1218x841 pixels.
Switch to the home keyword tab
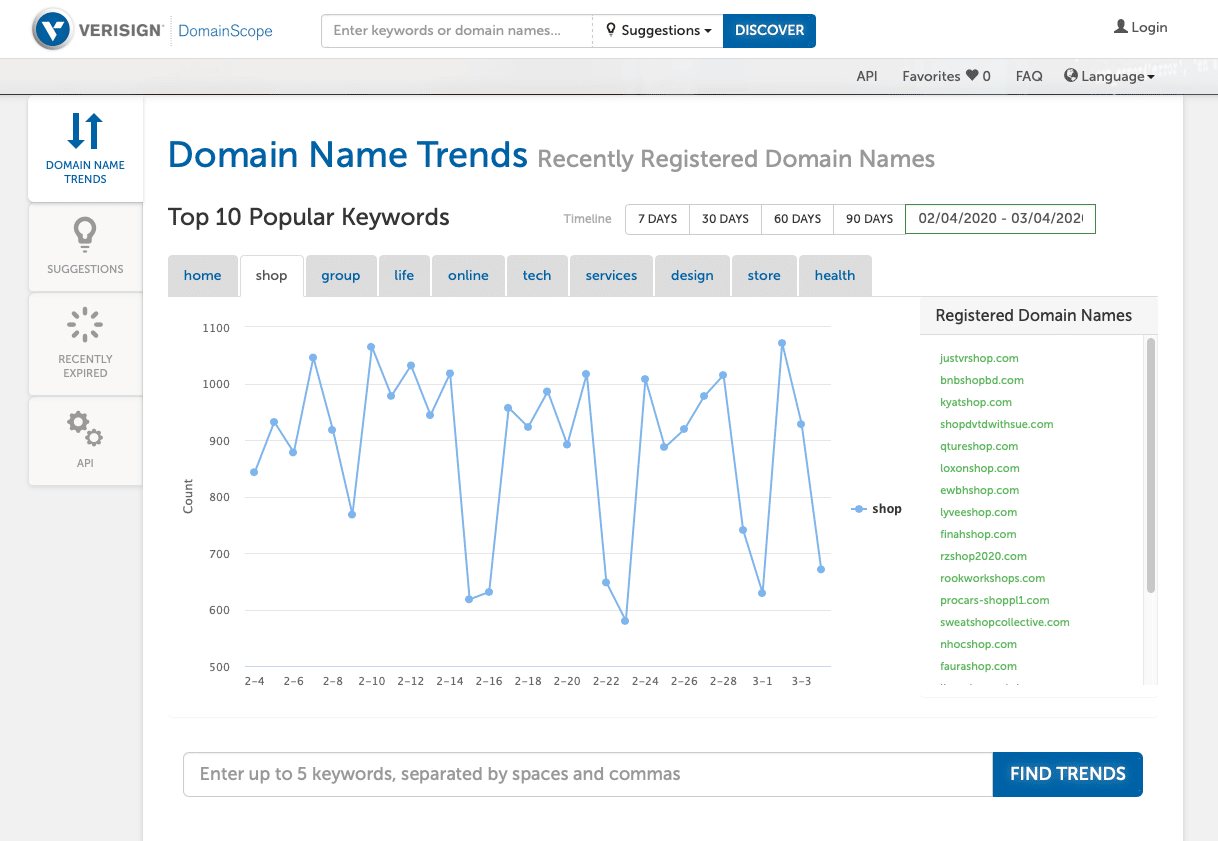tap(202, 276)
